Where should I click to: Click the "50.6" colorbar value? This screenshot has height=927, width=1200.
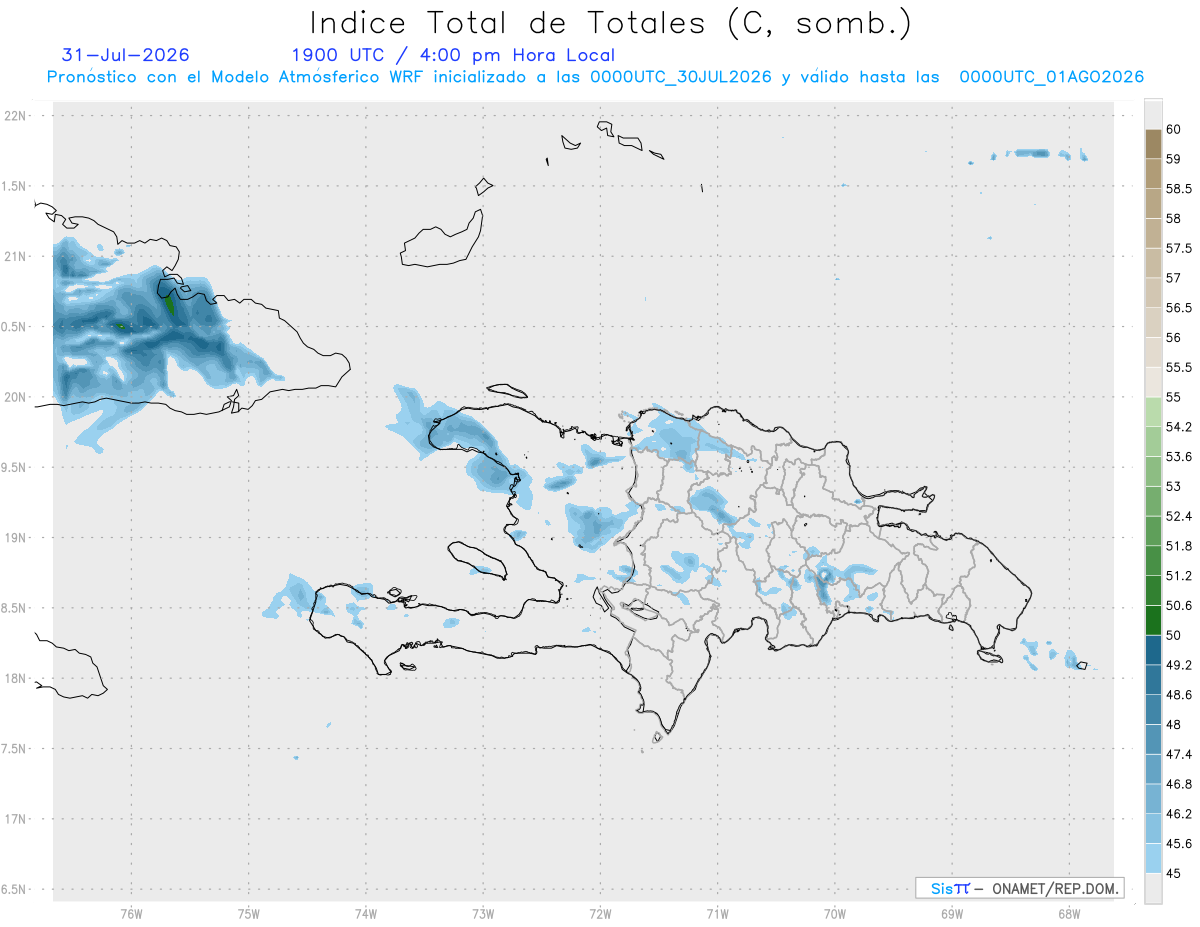pyautogui.click(x=1178, y=606)
